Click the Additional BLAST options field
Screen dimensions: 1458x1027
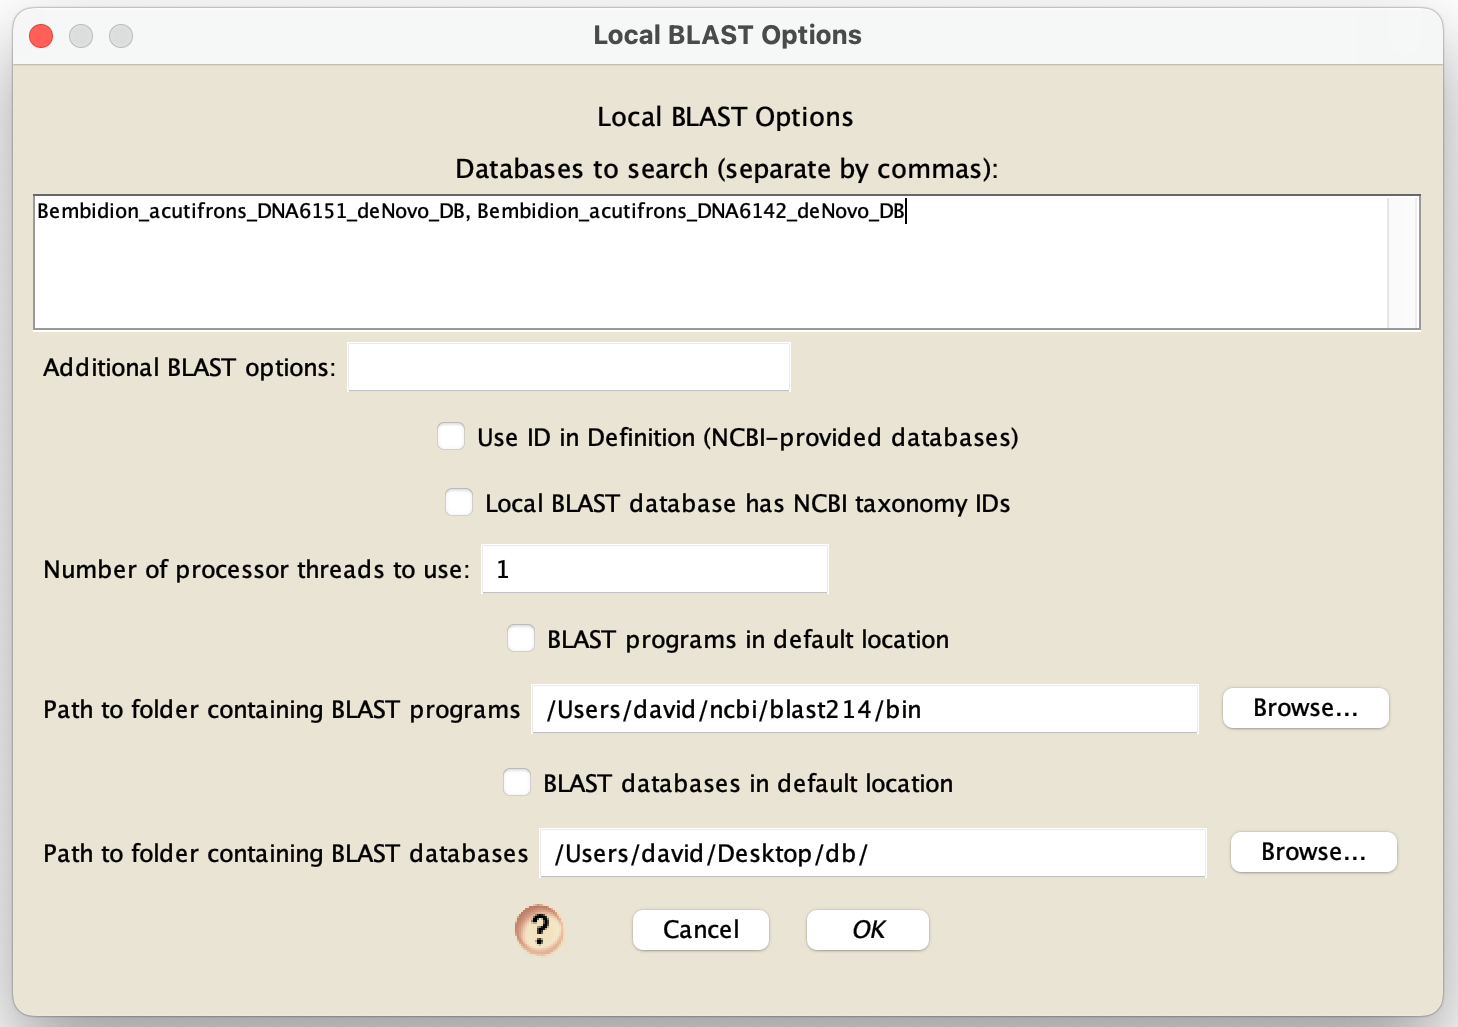coord(569,367)
